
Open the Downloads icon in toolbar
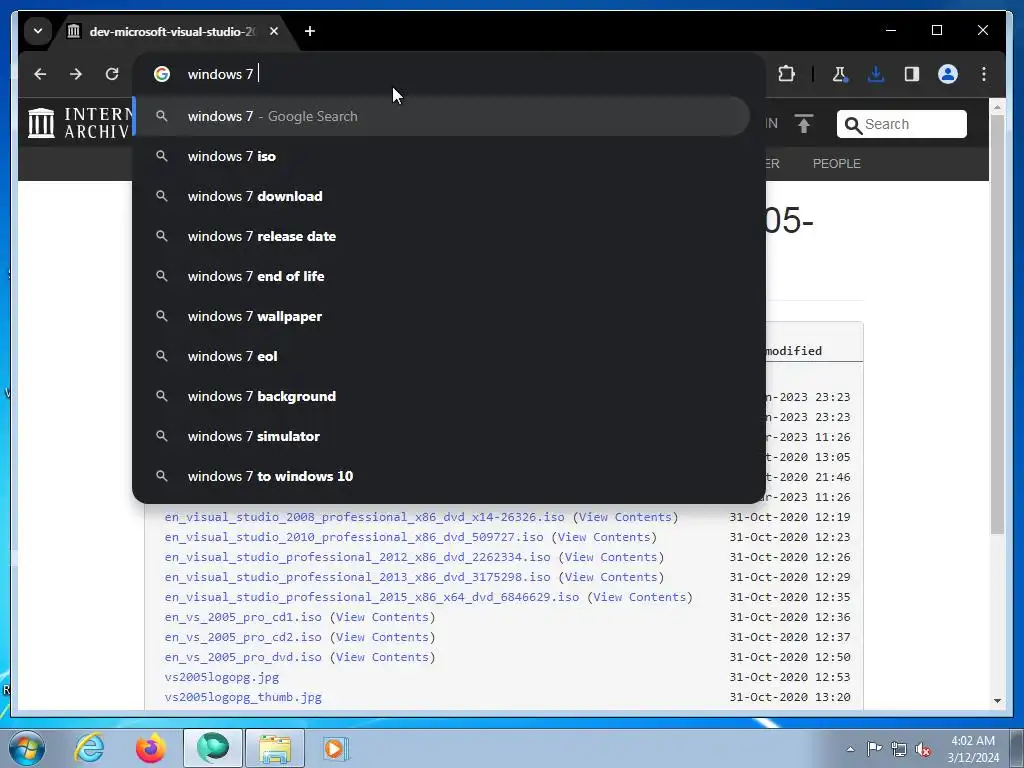pos(876,74)
